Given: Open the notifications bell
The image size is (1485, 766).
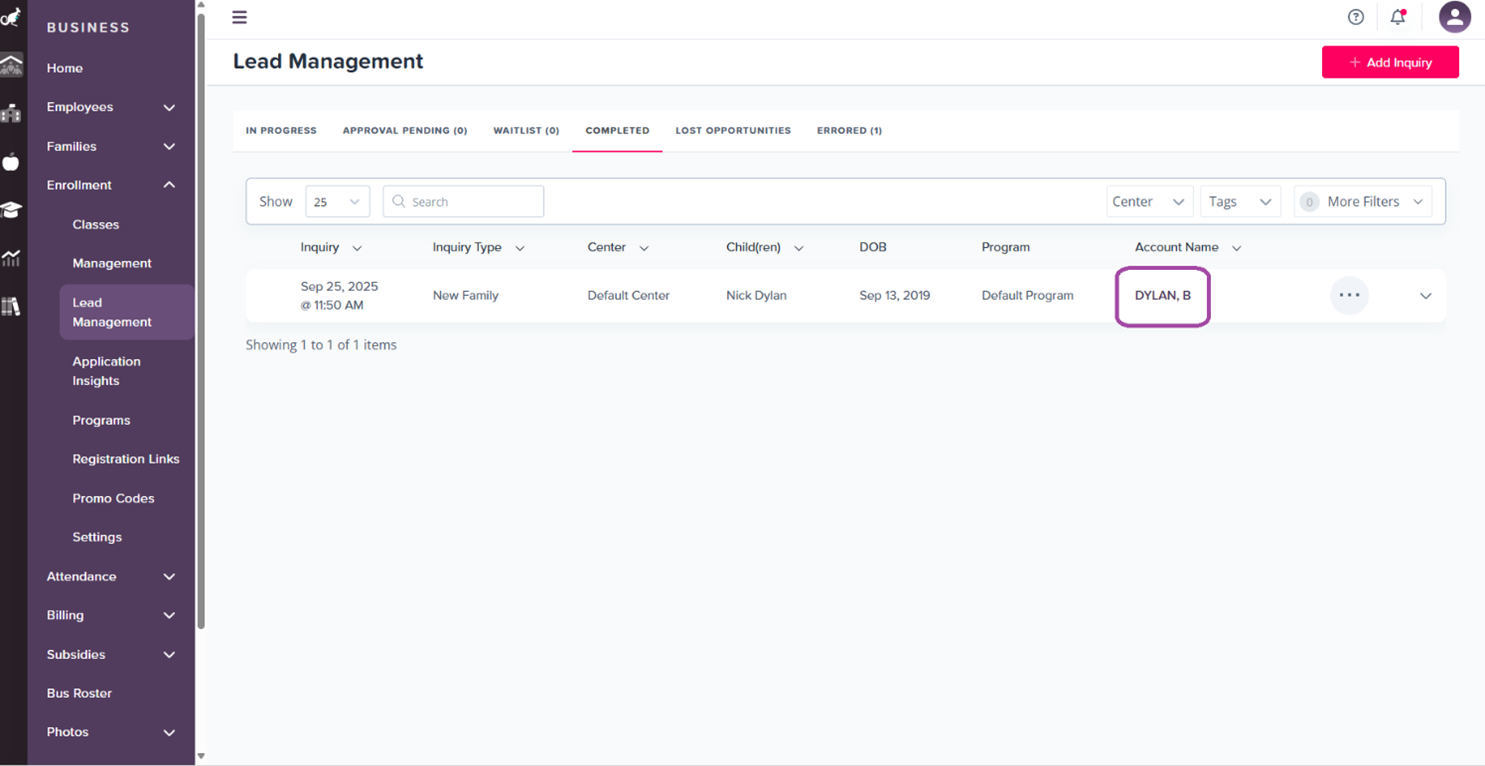Looking at the screenshot, I should pyautogui.click(x=1397, y=17).
